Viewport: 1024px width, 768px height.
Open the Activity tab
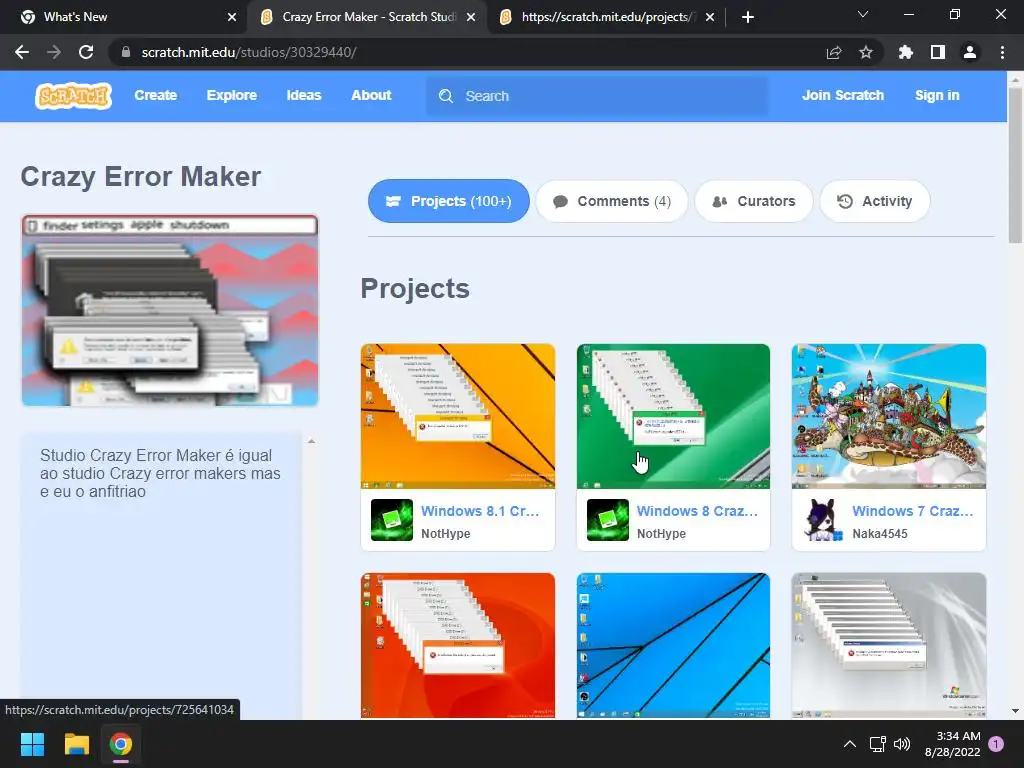point(874,201)
